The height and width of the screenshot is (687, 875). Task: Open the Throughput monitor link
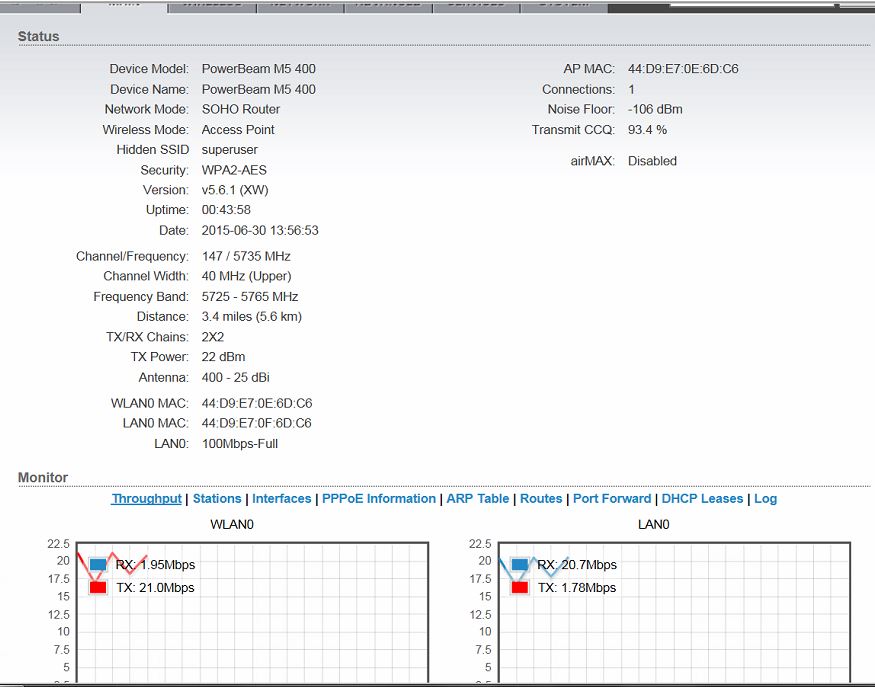click(x=146, y=498)
